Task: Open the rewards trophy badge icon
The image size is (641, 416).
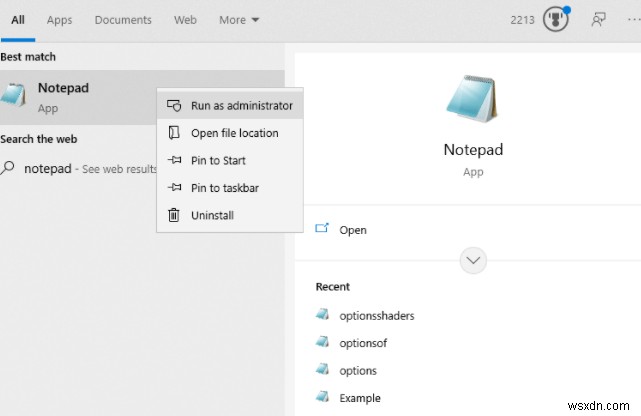Action: tap(554, 19)
